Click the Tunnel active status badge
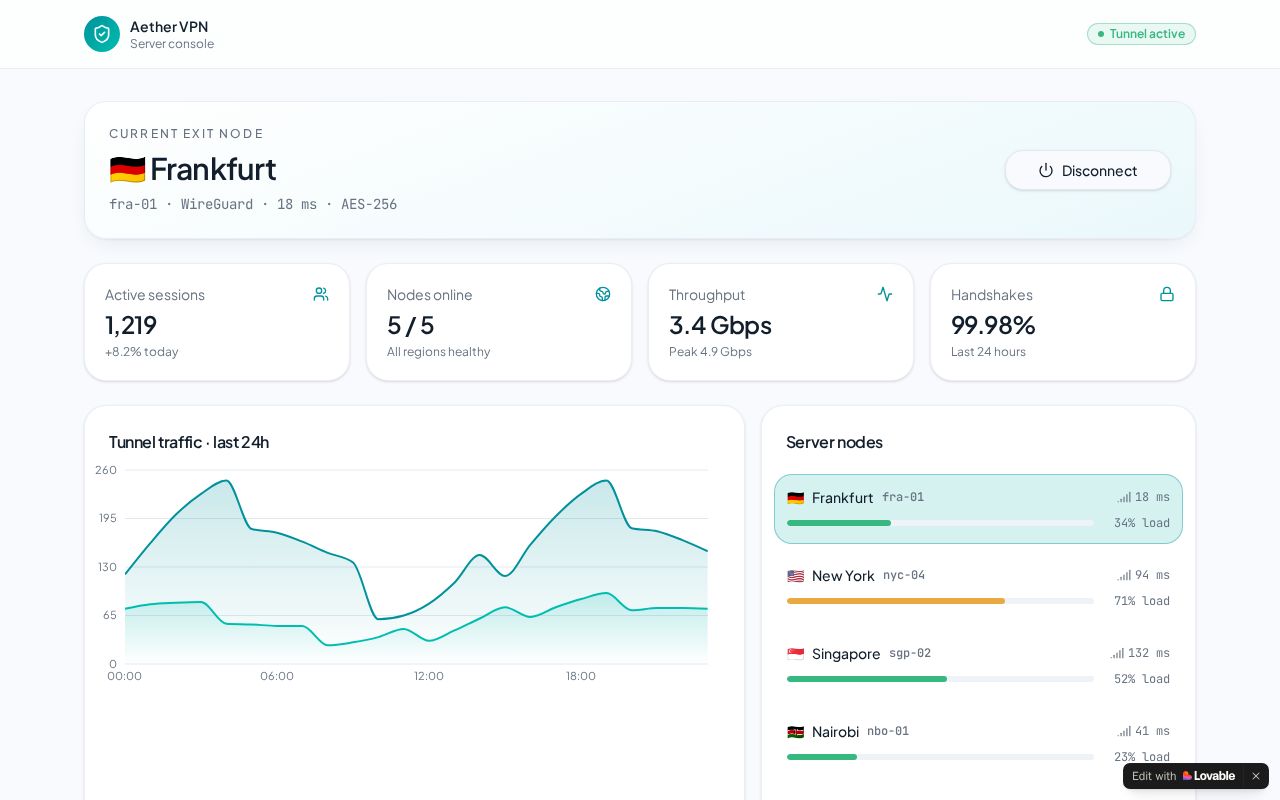 tap(1141, 34)
